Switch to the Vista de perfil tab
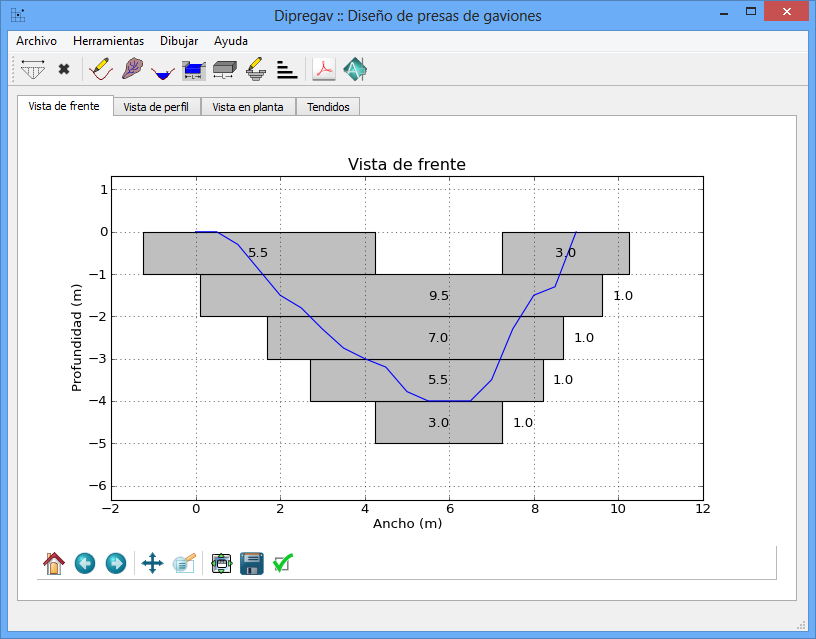 (157, 107)
